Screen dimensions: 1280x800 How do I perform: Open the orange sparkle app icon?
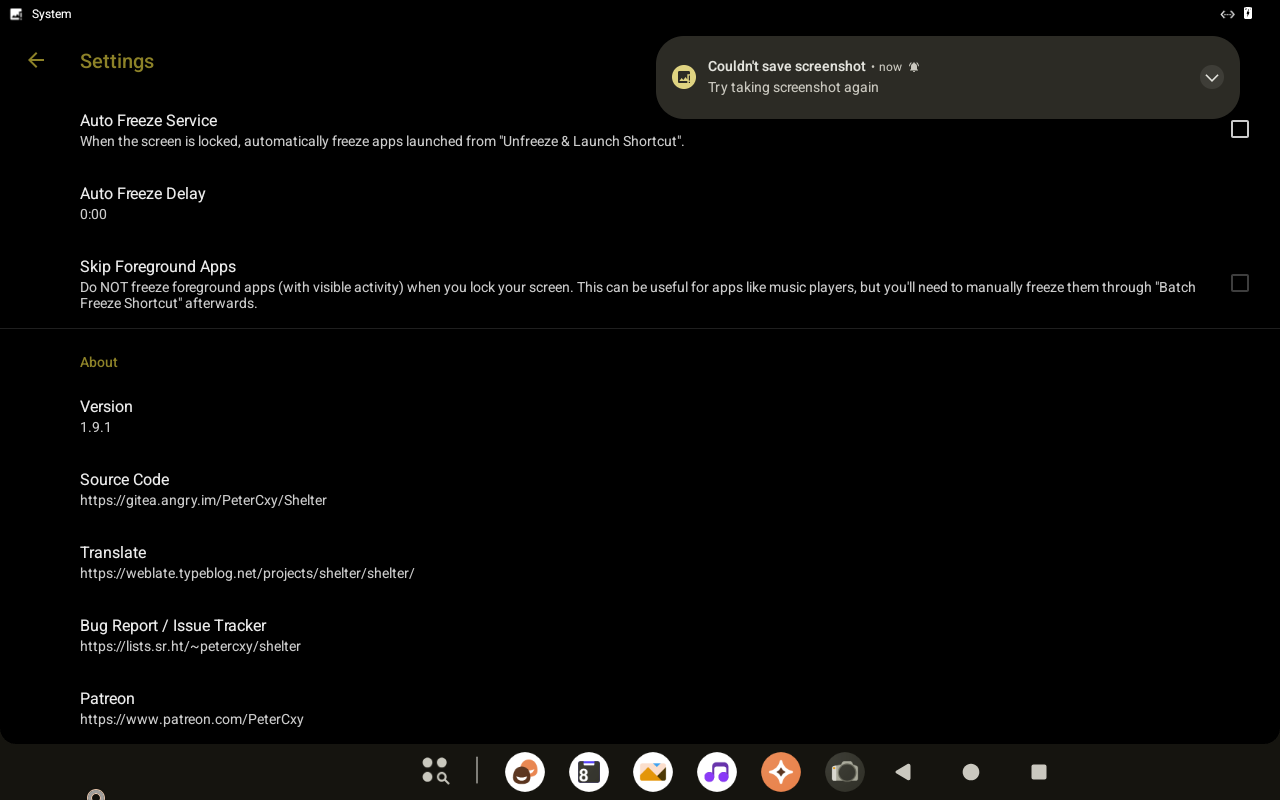point(781,772)
